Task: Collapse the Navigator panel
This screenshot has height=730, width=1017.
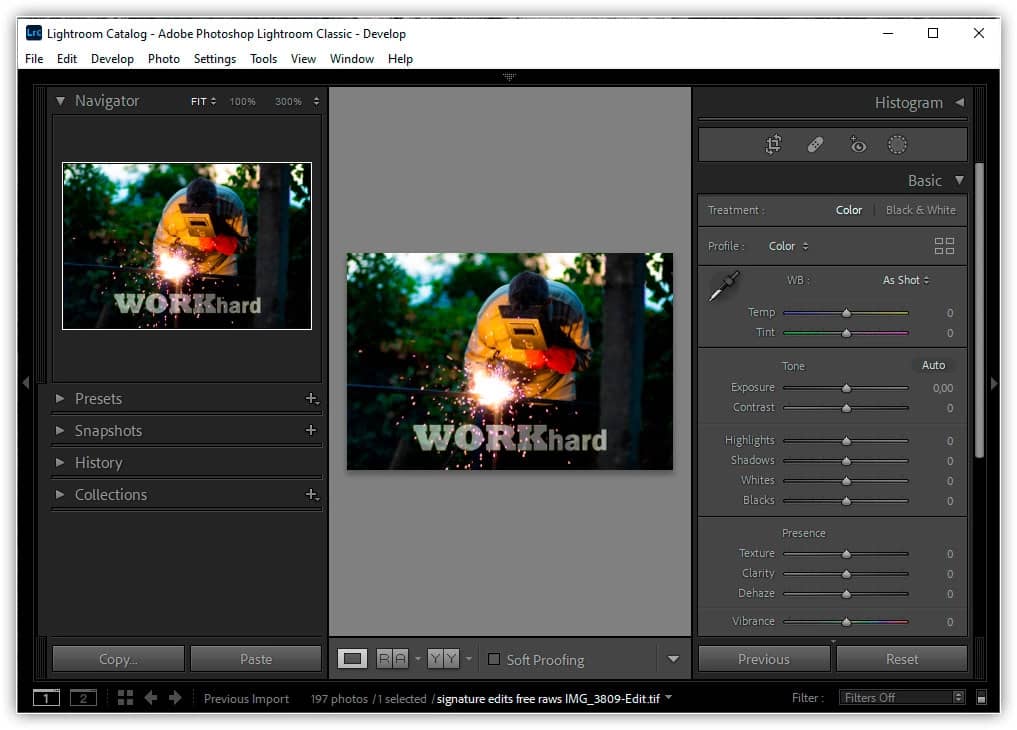Action: (60, 100)
